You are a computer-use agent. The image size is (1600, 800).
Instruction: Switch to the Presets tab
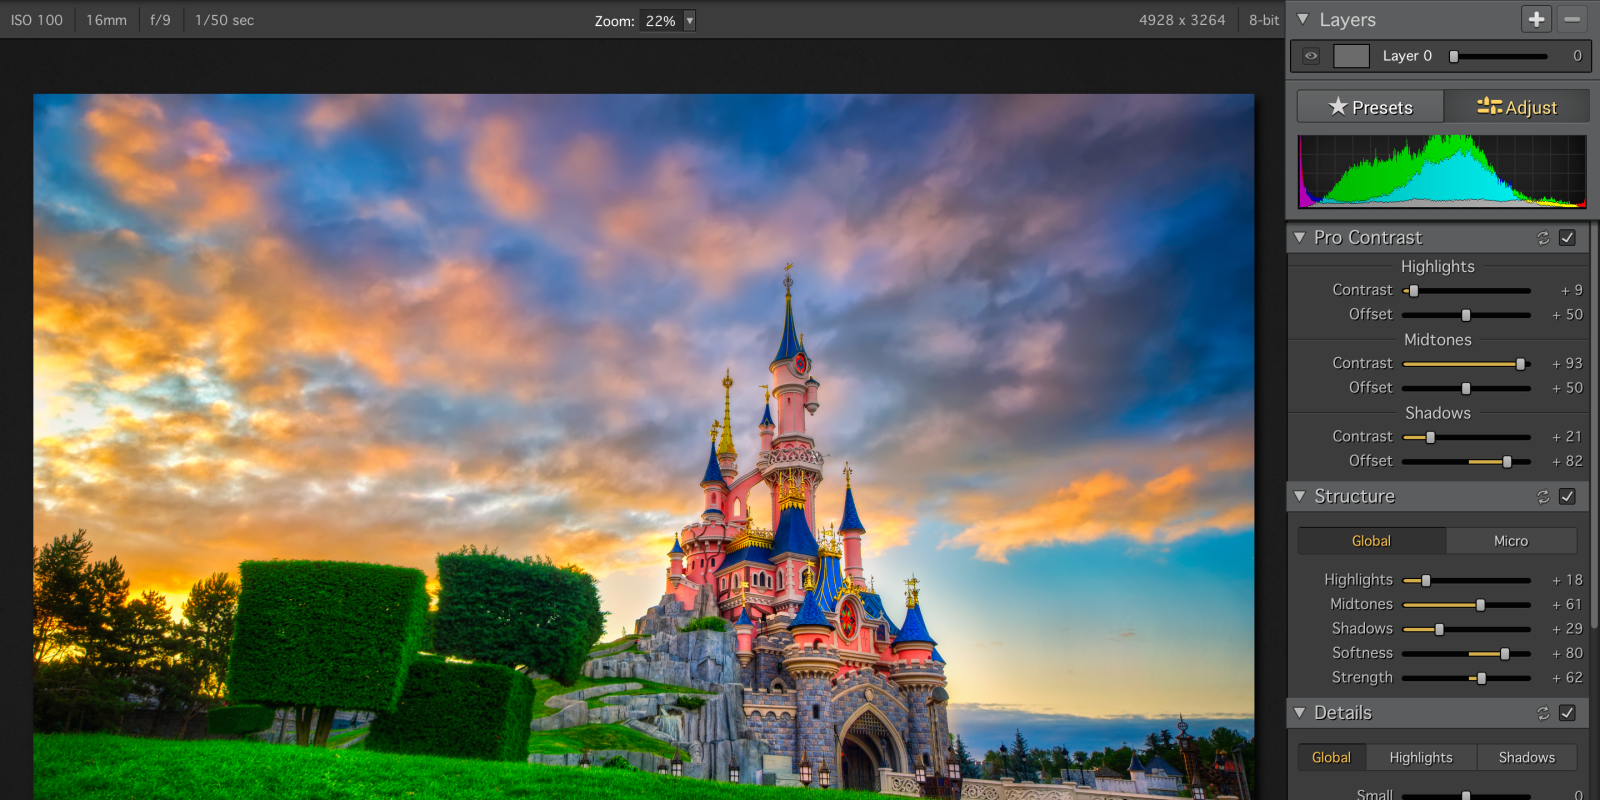[x=1370, y=107]
